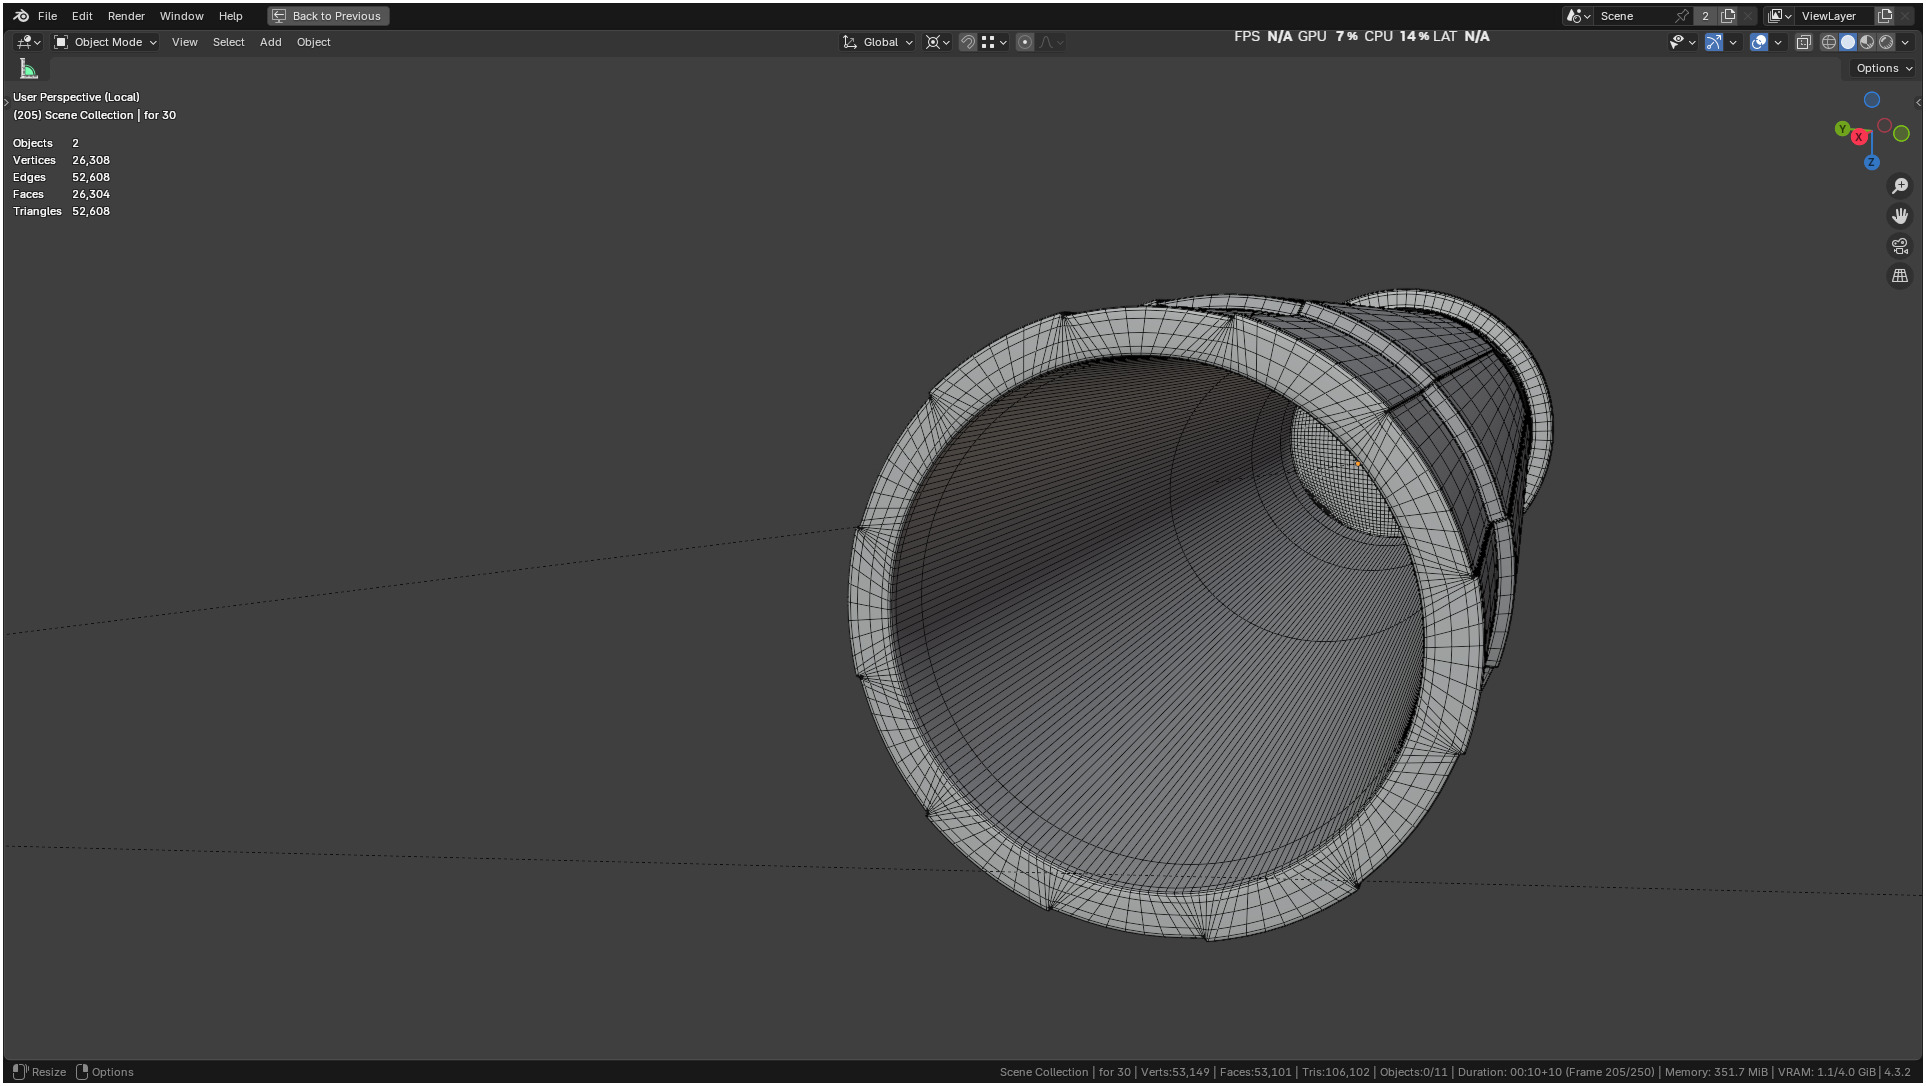Select material preview shading mode
The width and height of the screenshot is (1926, 1086).
pyautogui.click(x=1867, y=42)
